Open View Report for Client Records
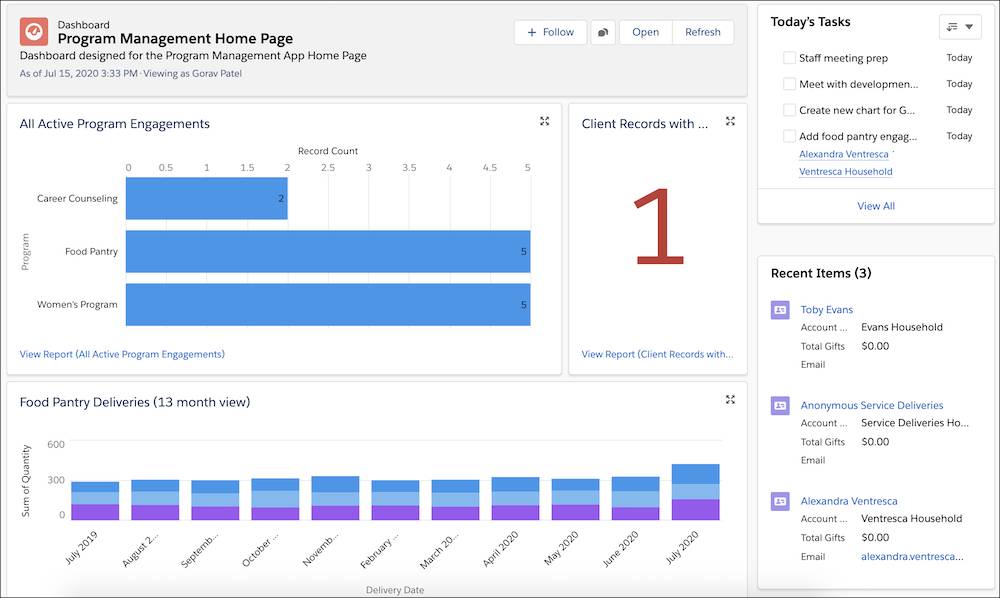The width and height of the screenshot is (1000, 598). coord(658,354)
